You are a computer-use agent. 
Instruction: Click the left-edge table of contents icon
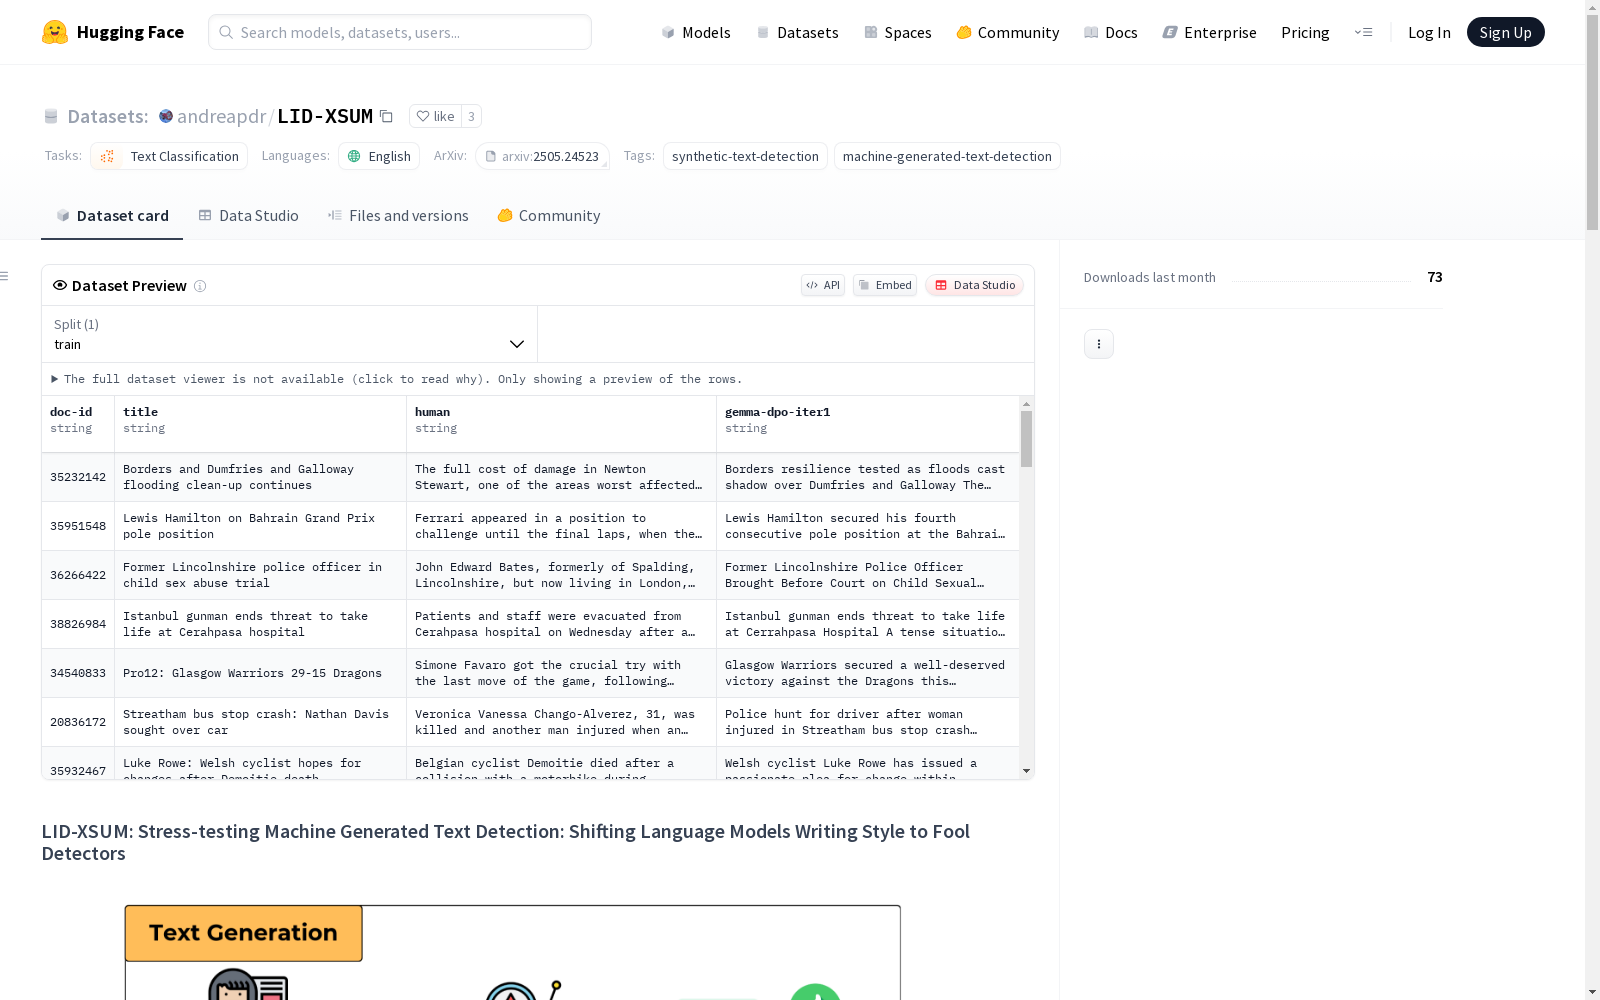click(4, 276)
